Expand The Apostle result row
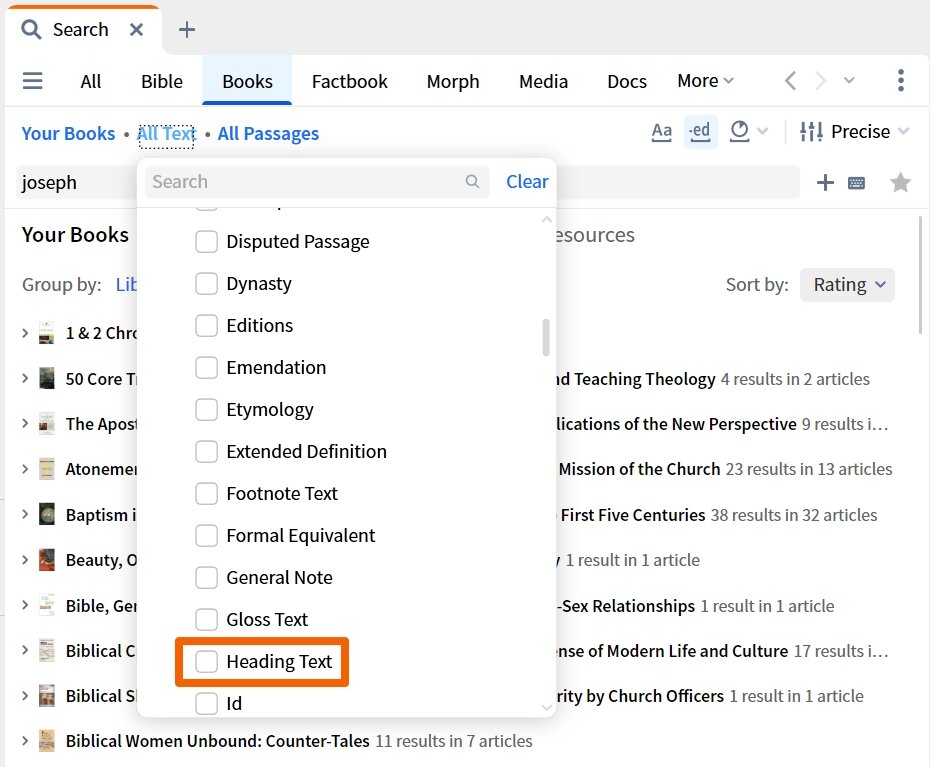 tap(25, 424)
